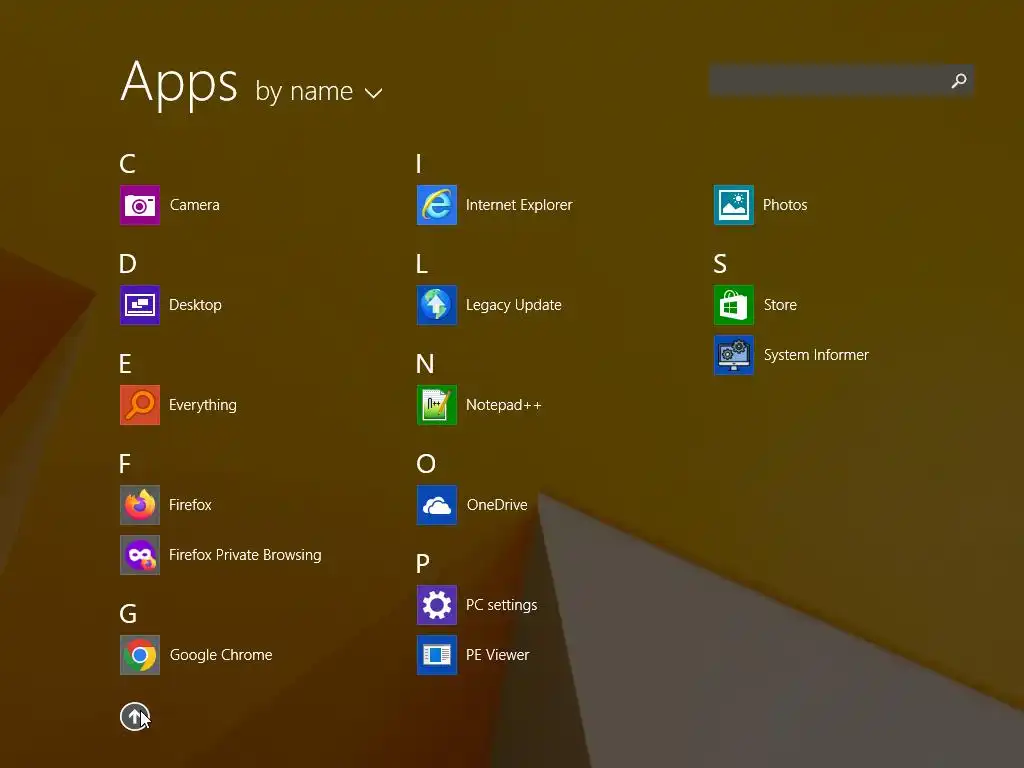This screenshot has height=768, width=1024.
Task: Open the Photos app icon
Action: 734,205
